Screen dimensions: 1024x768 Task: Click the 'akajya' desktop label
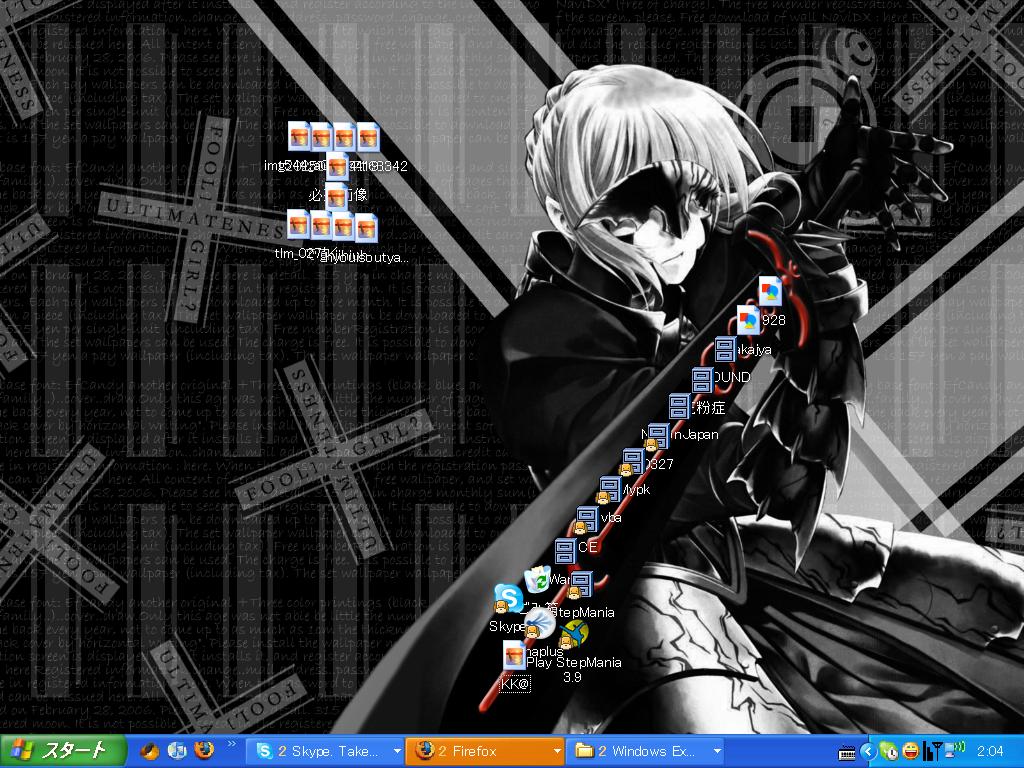click(754, 350)
